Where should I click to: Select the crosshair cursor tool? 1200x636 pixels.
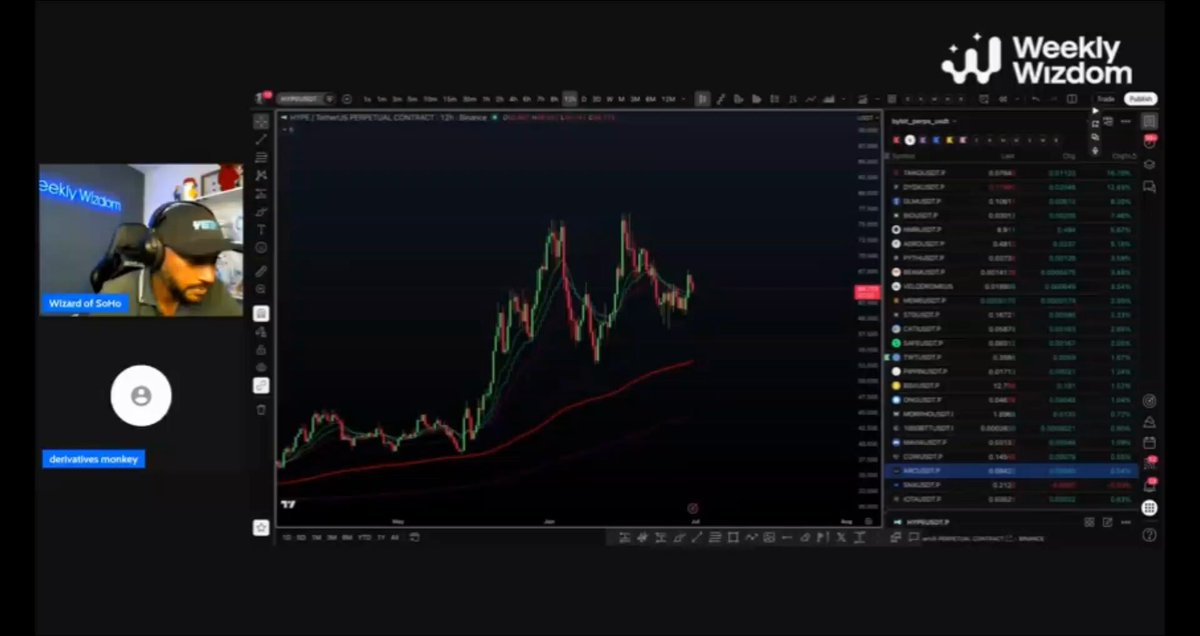tap(261, 121)
